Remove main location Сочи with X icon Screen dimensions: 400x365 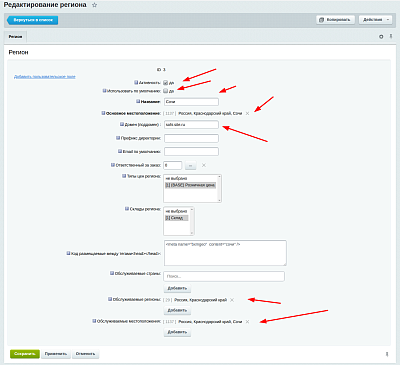[x=247, y=113]
